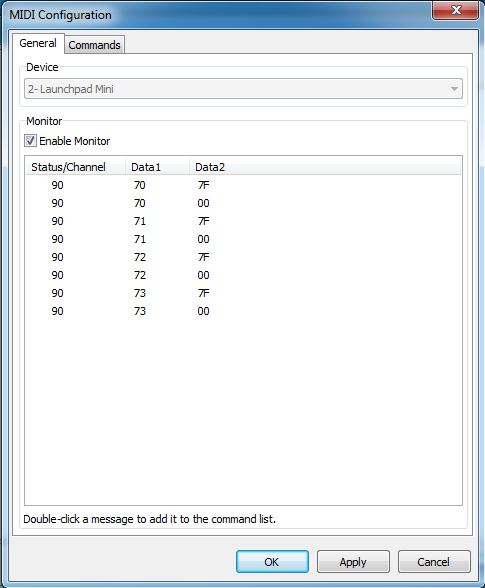The width and height of the screenshot is (485, 588).
Task: Click the Apply button
Action: (353, 562)
